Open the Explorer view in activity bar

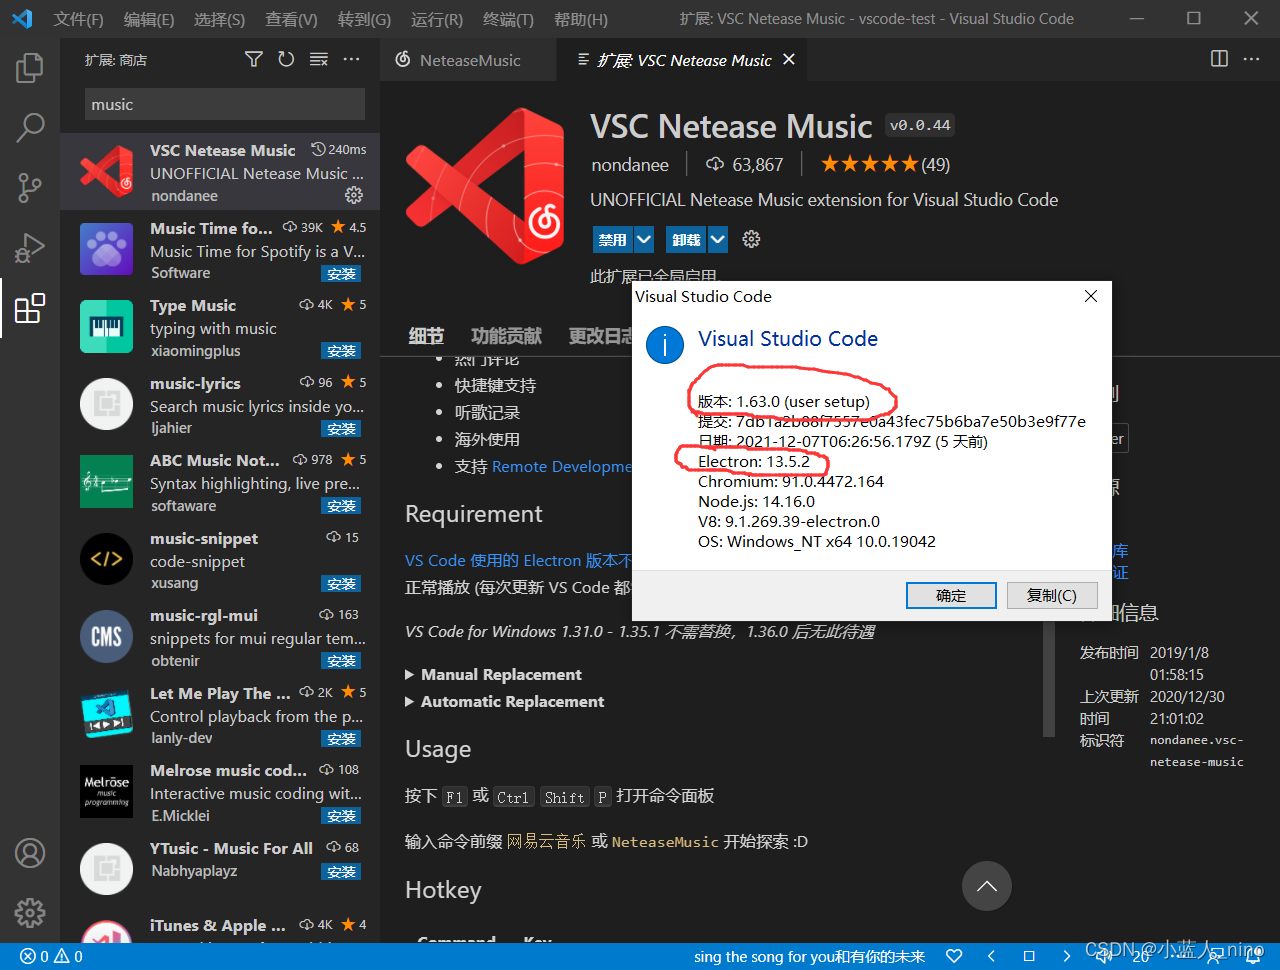[30, 67]
